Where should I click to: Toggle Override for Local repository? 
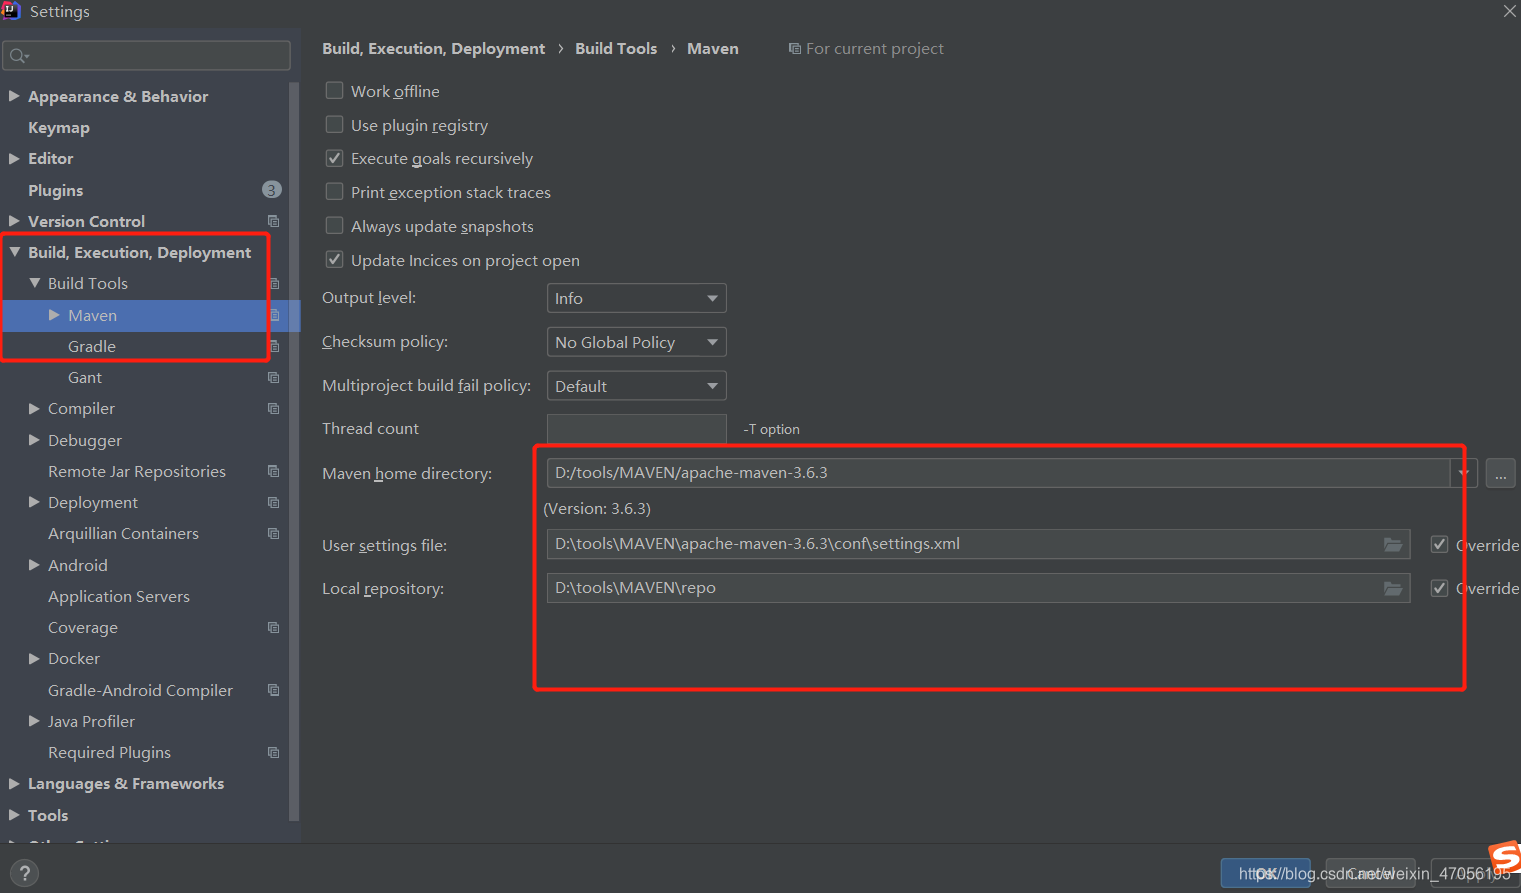point(1439,588)
